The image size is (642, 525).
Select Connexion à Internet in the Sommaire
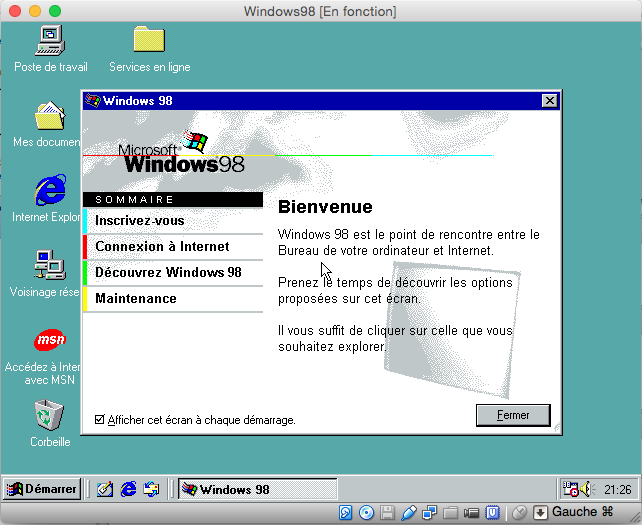tap(173, 247)
